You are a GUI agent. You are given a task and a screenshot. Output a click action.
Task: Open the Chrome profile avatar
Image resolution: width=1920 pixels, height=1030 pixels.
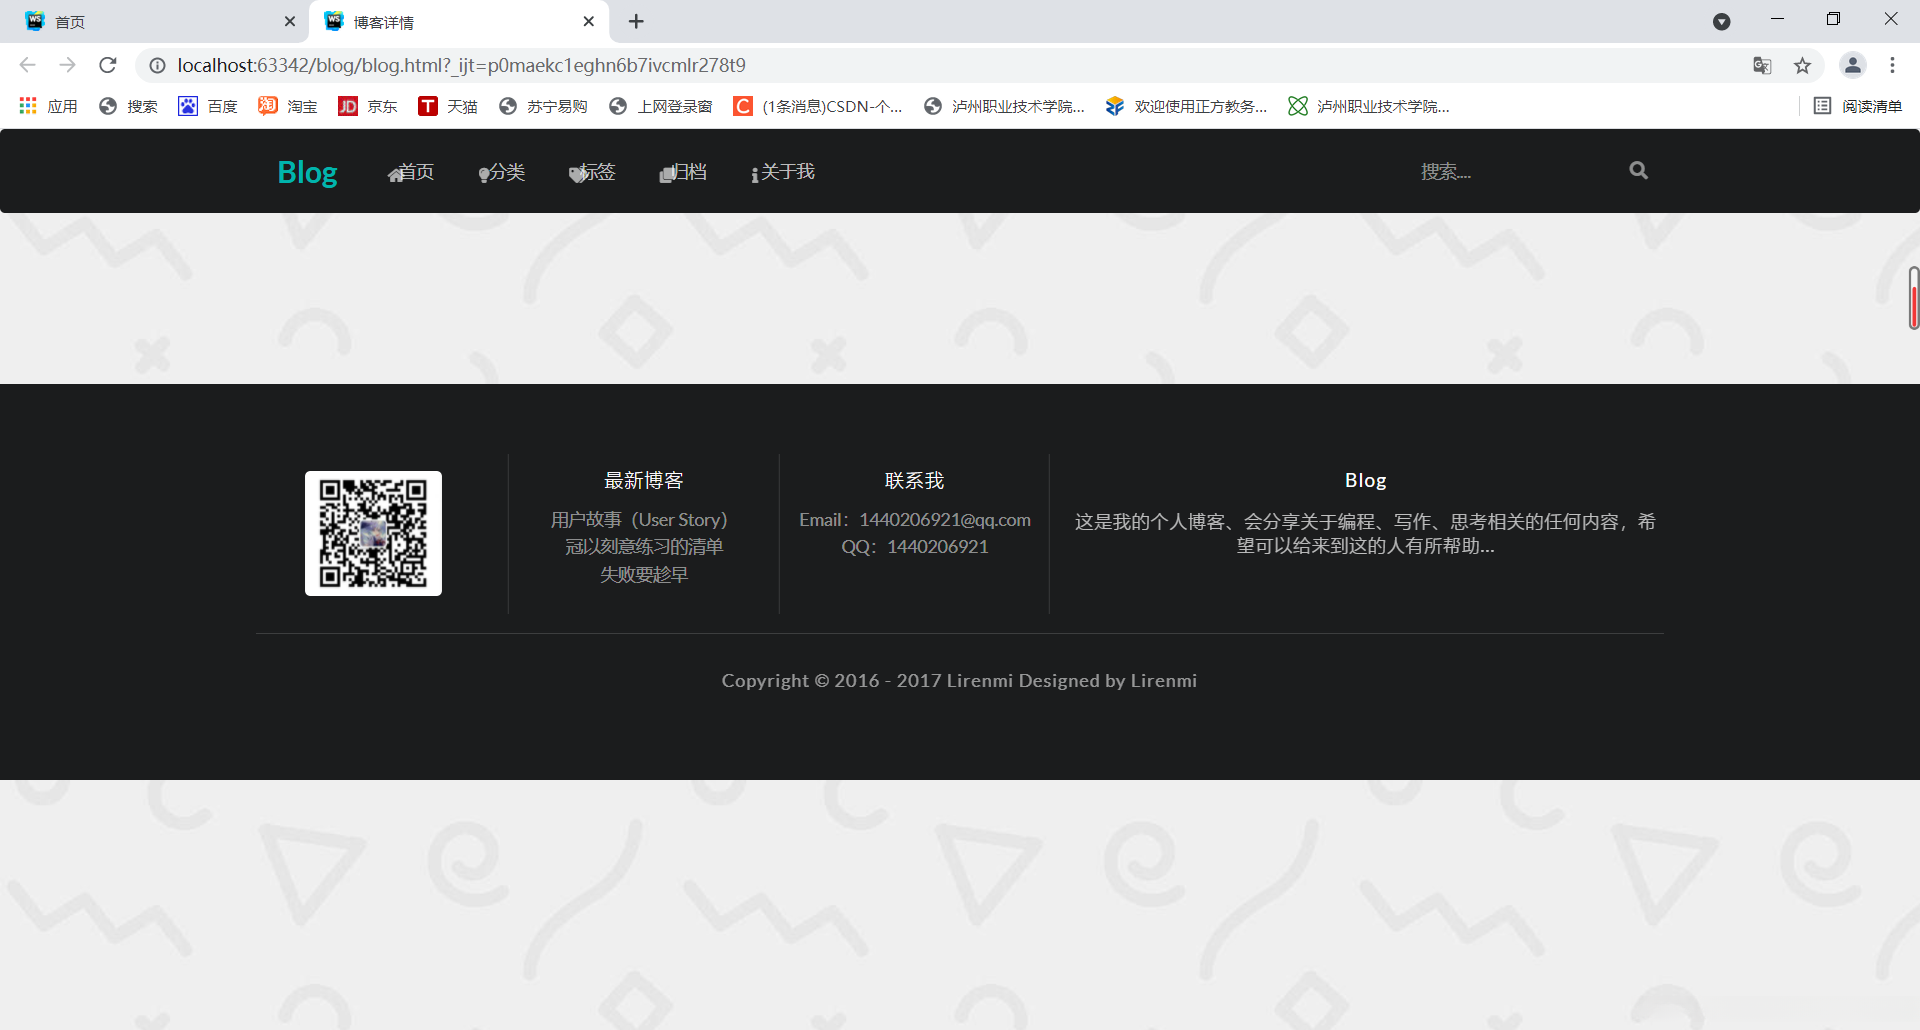pos(1853,65)
